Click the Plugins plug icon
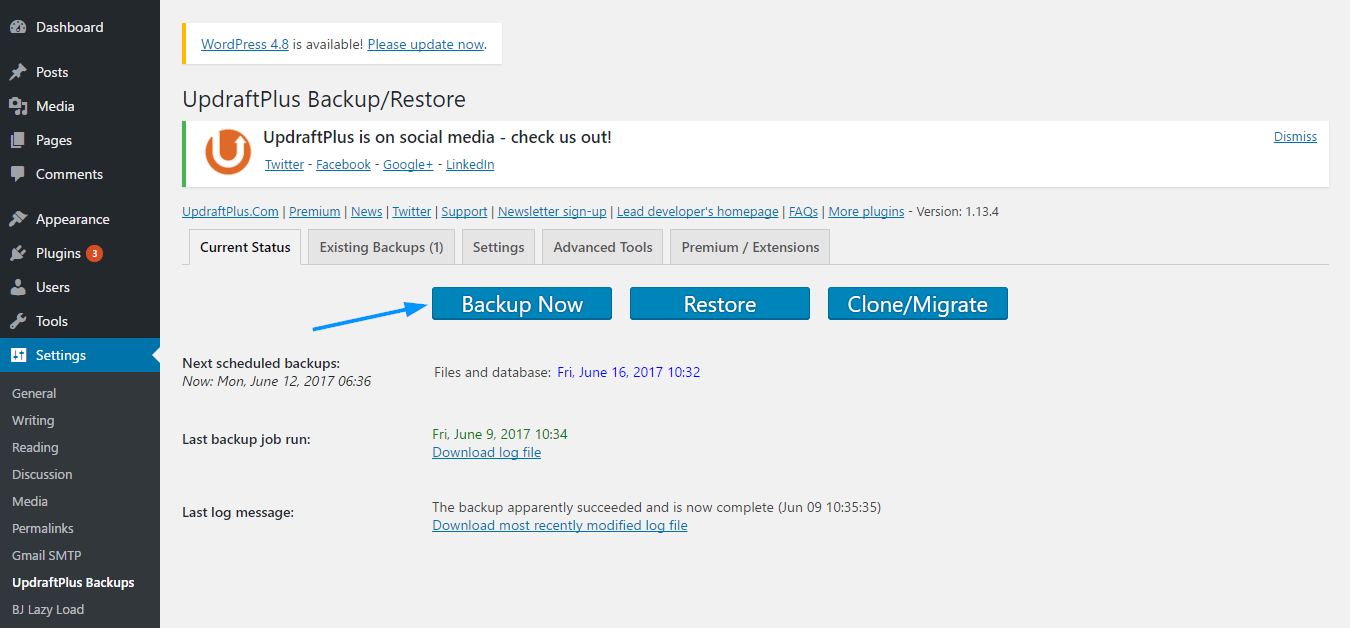1350x628 pixels. (18, 253)
